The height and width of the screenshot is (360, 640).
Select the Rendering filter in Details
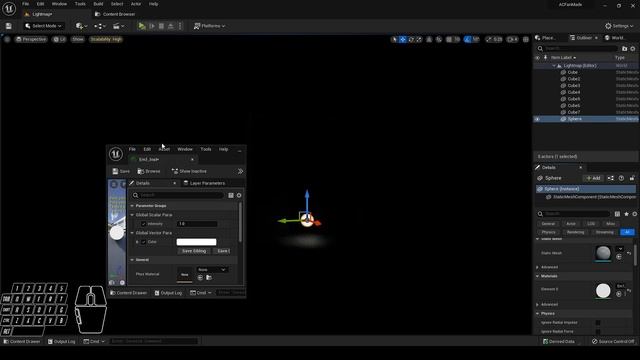tap(575, 232)
